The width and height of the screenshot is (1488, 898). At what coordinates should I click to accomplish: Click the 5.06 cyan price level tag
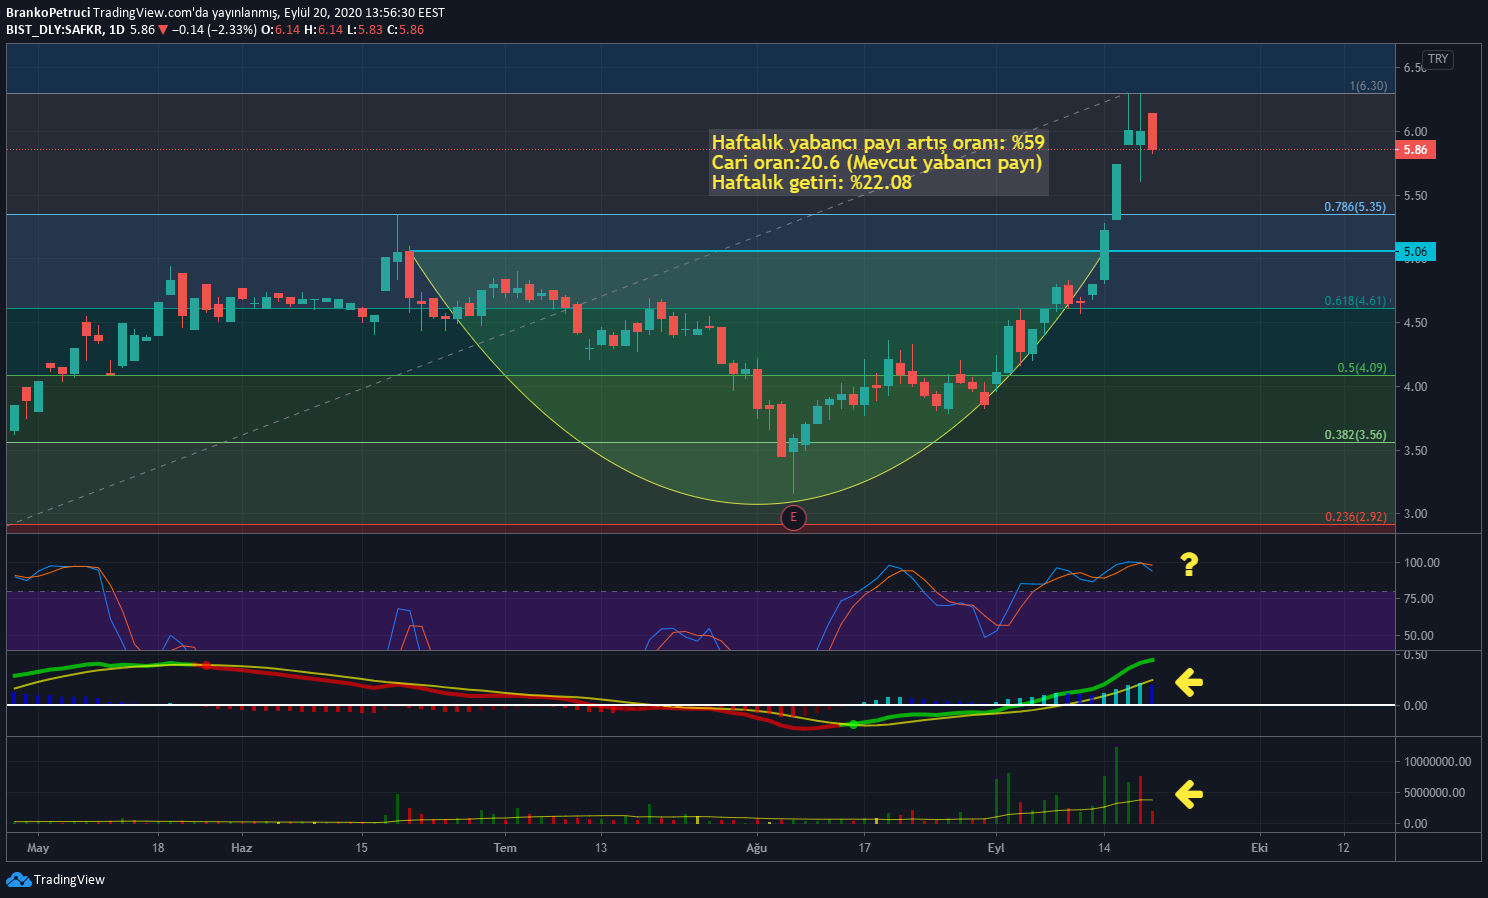tap(1415, 252)
